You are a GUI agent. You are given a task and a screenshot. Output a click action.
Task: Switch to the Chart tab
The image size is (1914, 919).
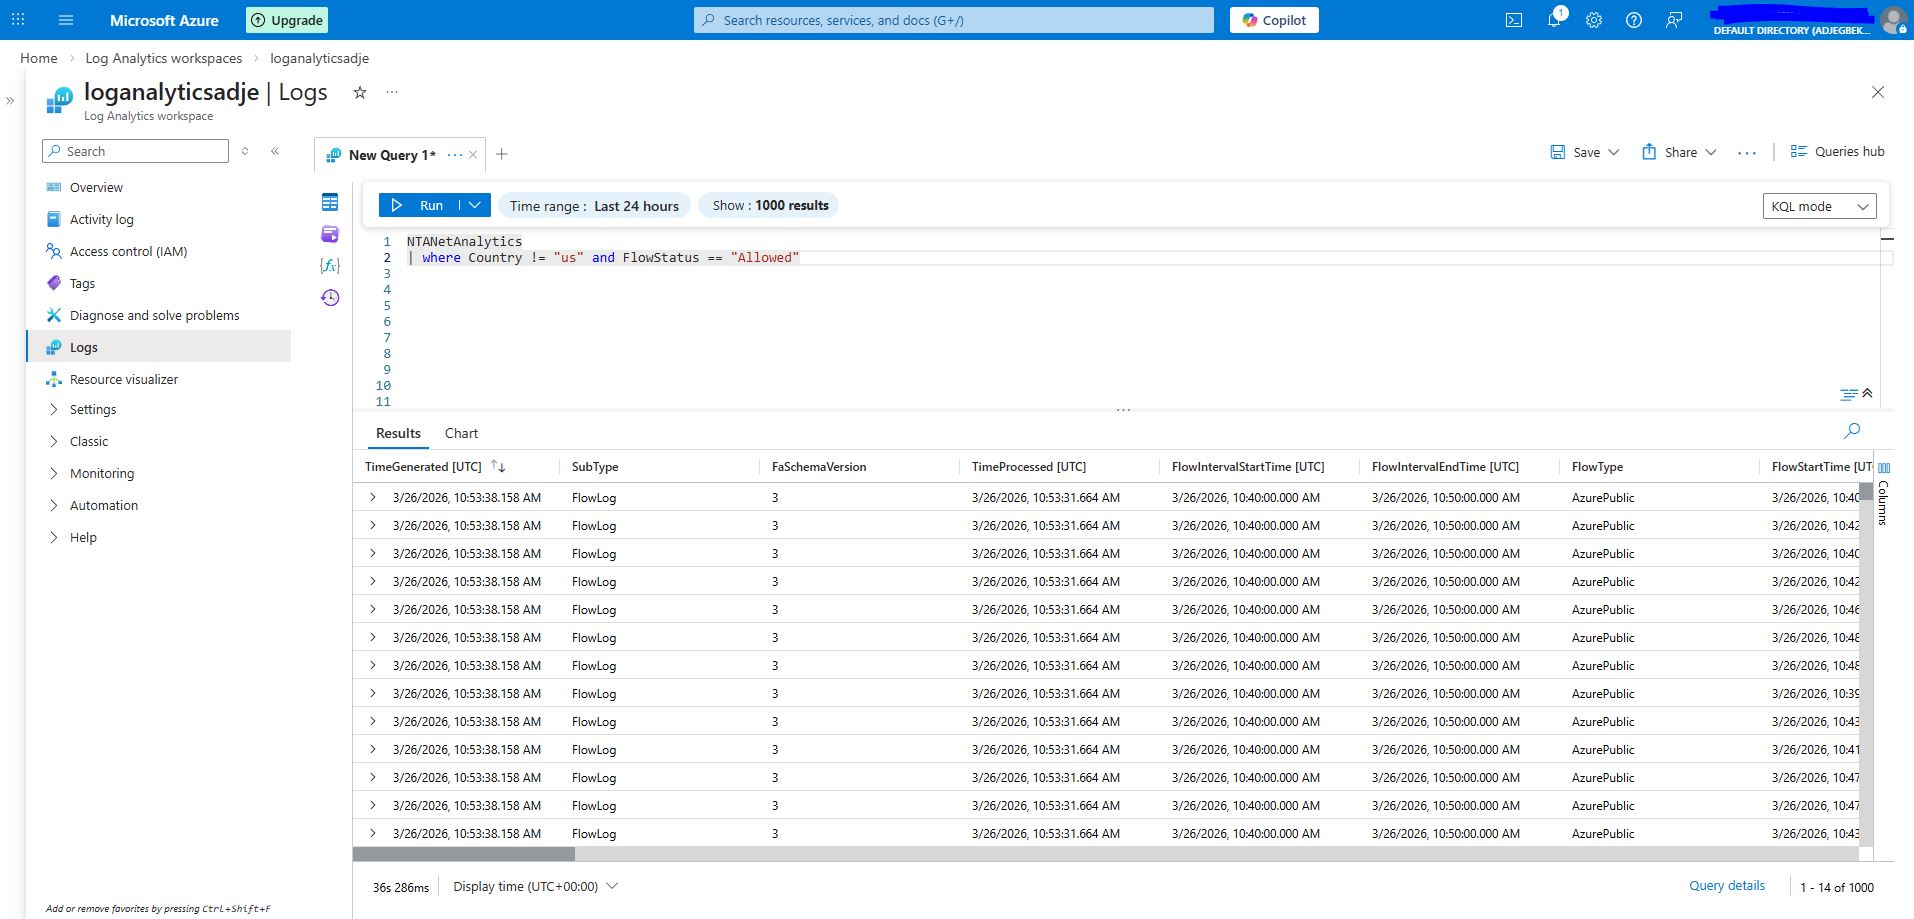pos(461,433)
